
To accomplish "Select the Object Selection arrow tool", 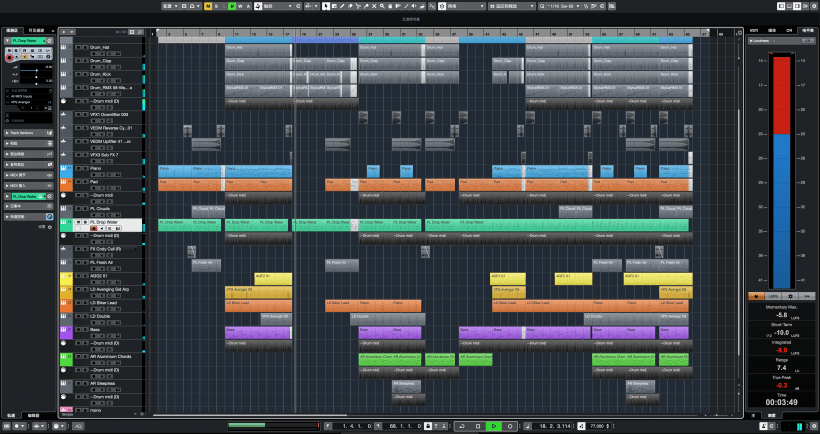I will tap(326, 6).
